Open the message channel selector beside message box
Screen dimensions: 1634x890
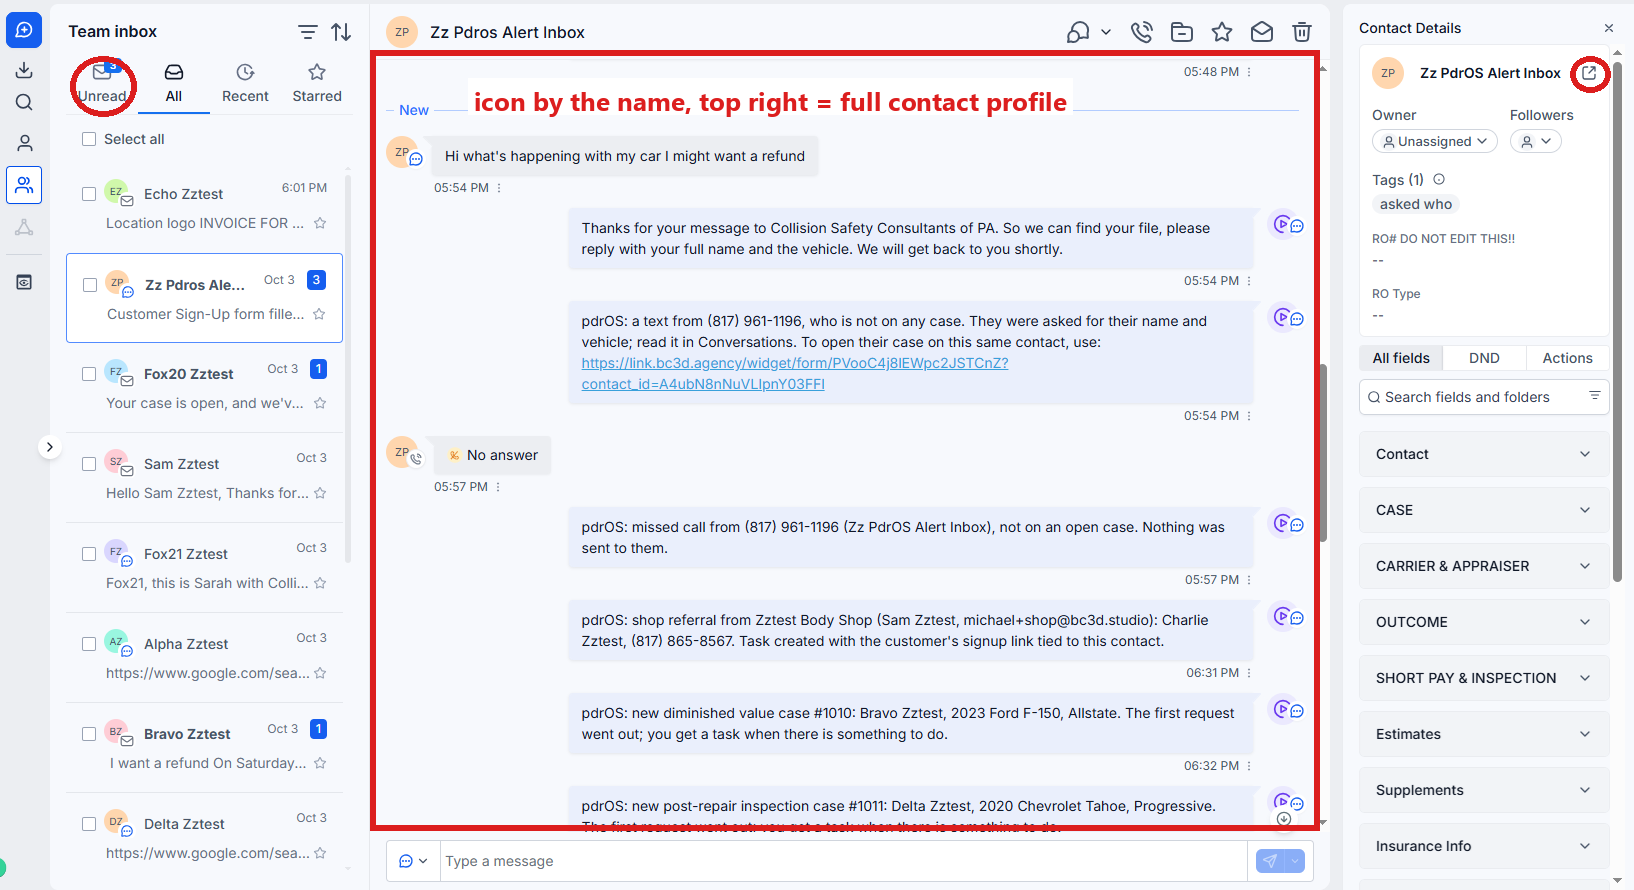point(413,861)
